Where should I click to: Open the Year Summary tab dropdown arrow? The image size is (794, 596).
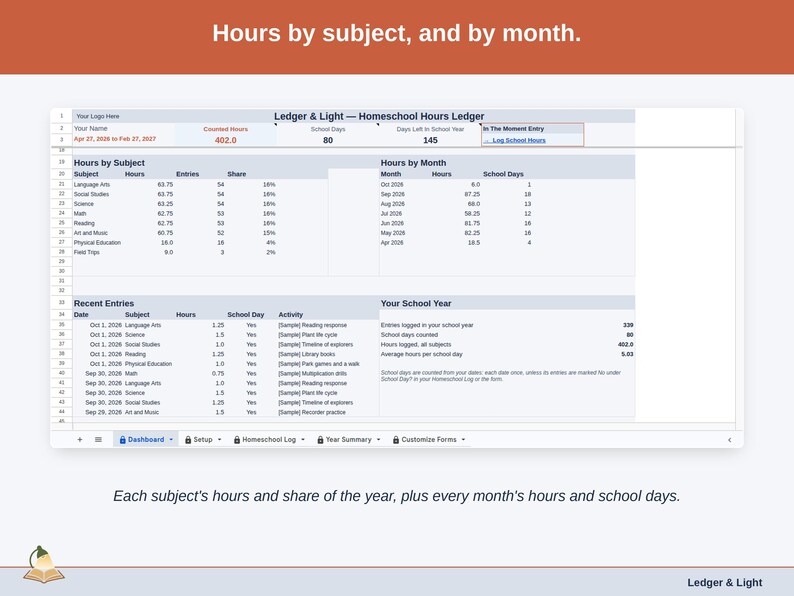pyautogui.click(x=378, y=440)
